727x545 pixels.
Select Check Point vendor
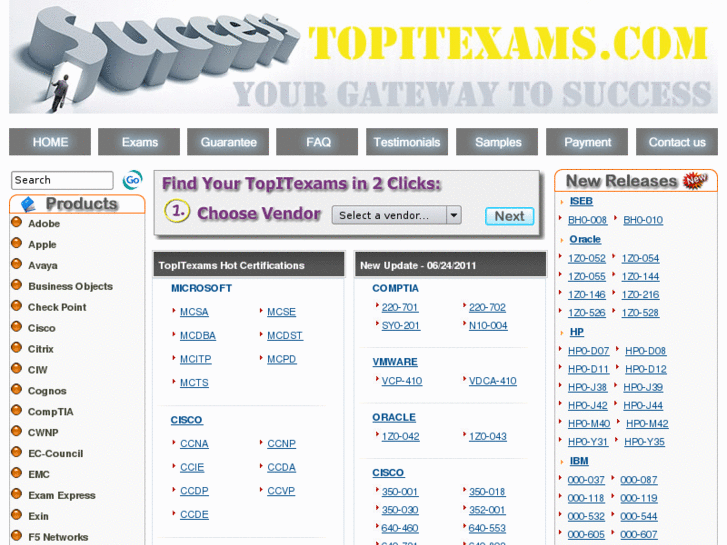tap(57, 307)
